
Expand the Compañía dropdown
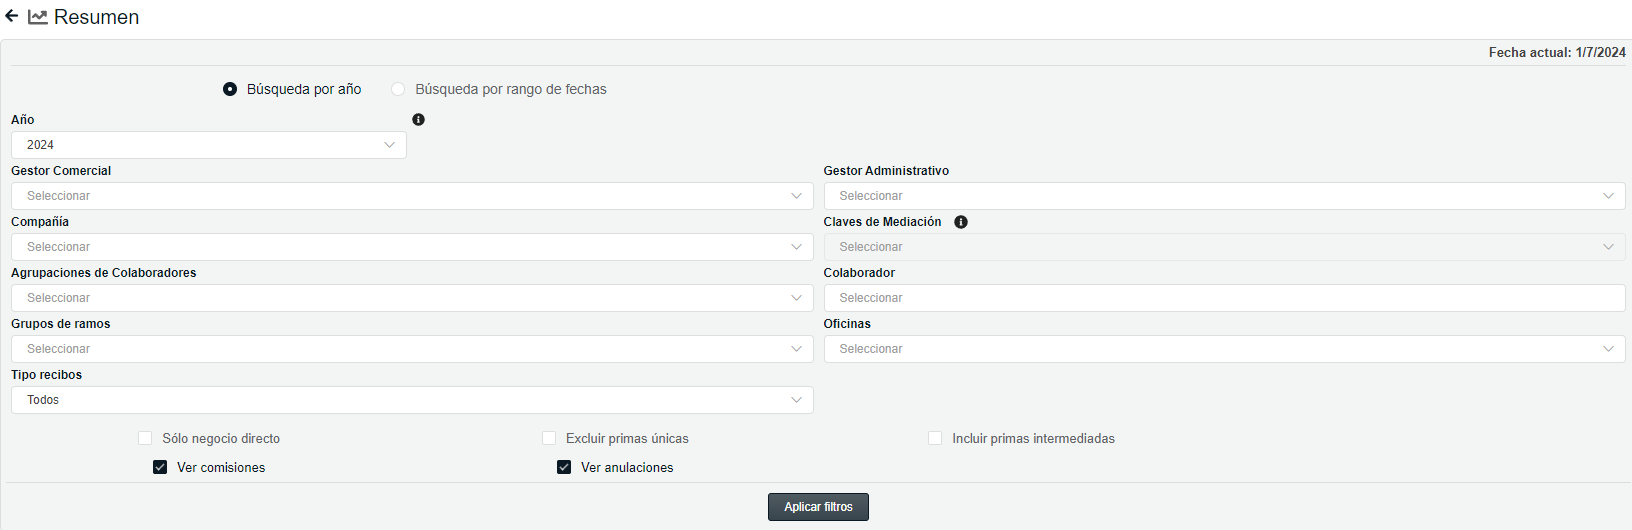click(x=411, y=247)
